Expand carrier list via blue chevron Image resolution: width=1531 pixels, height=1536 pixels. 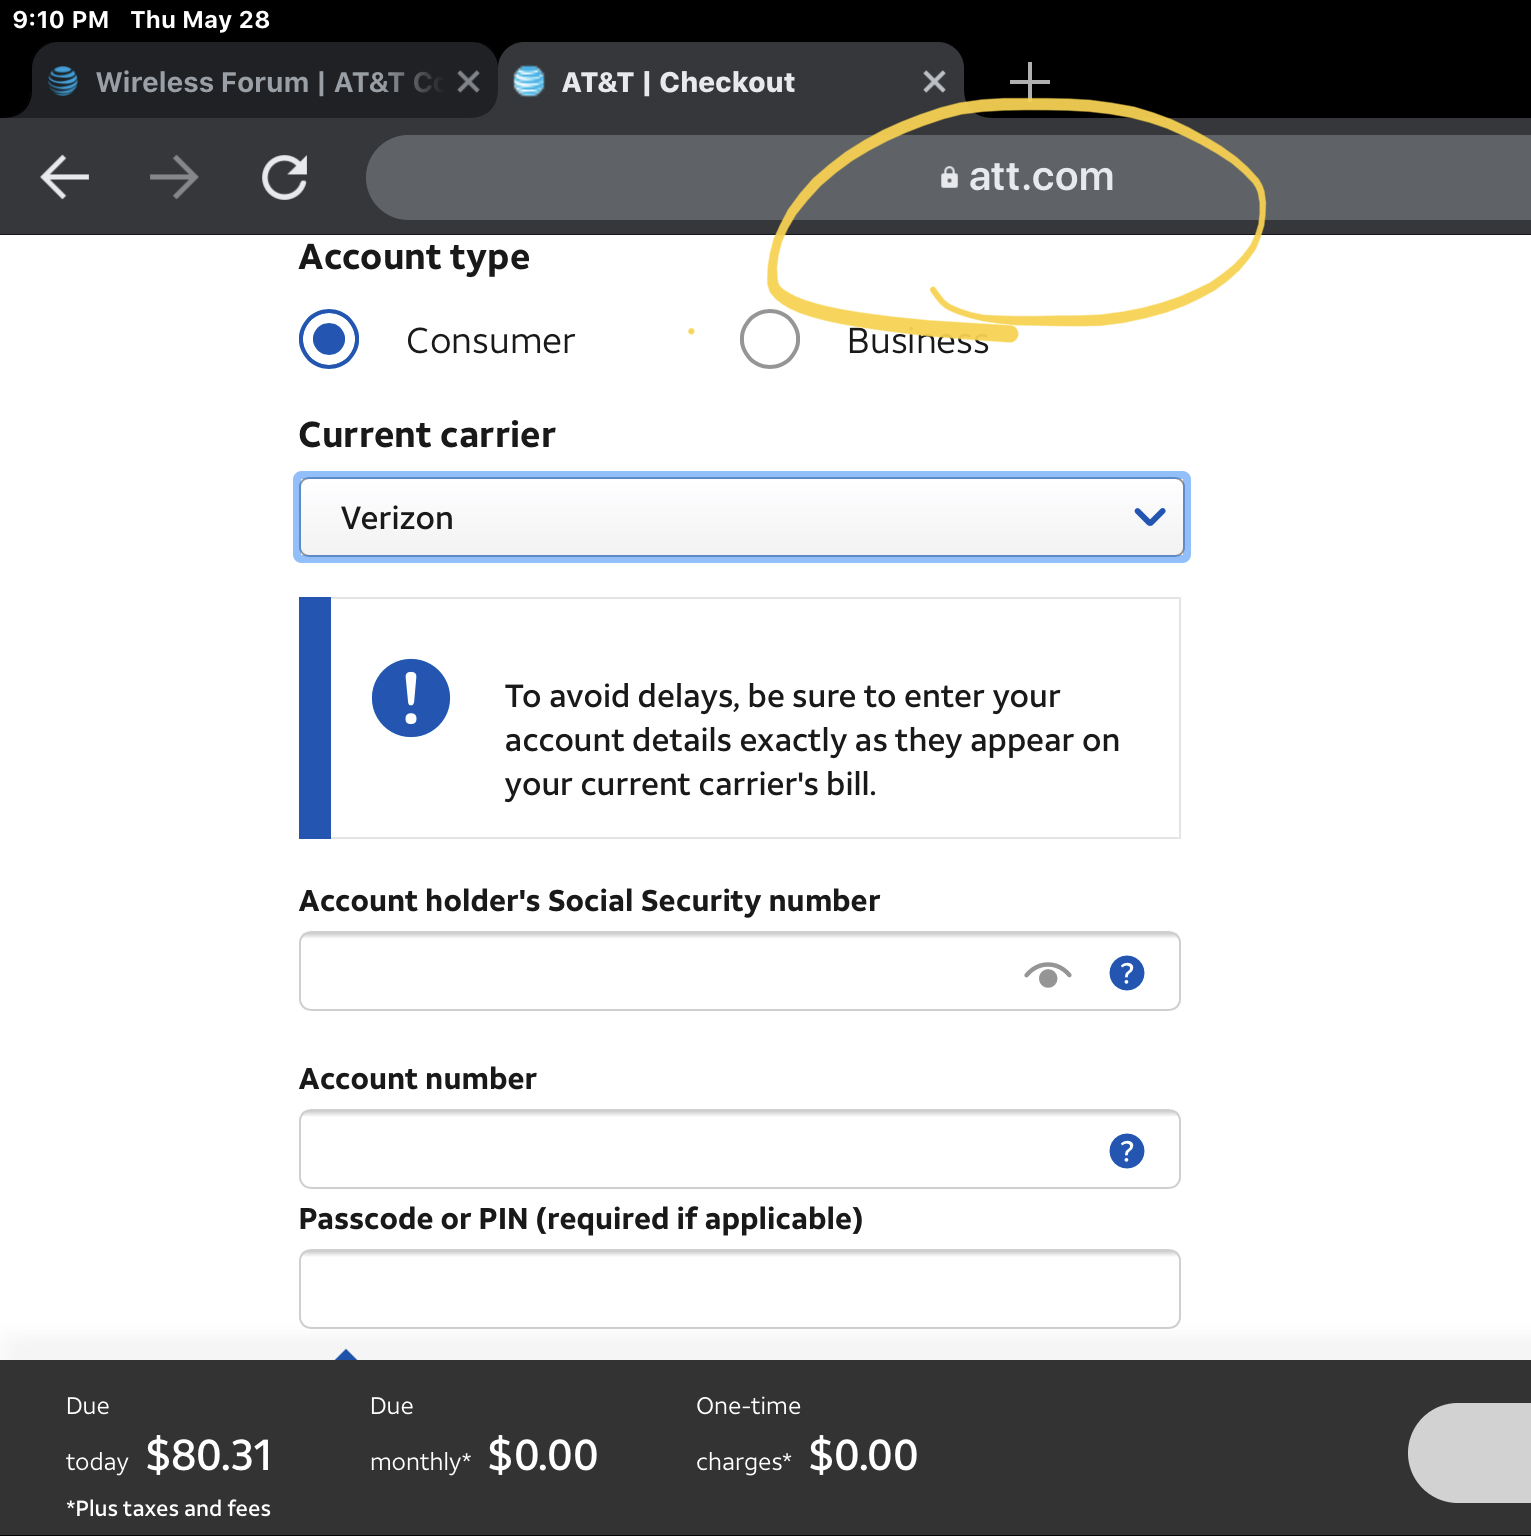click(x=1150, y=517)
